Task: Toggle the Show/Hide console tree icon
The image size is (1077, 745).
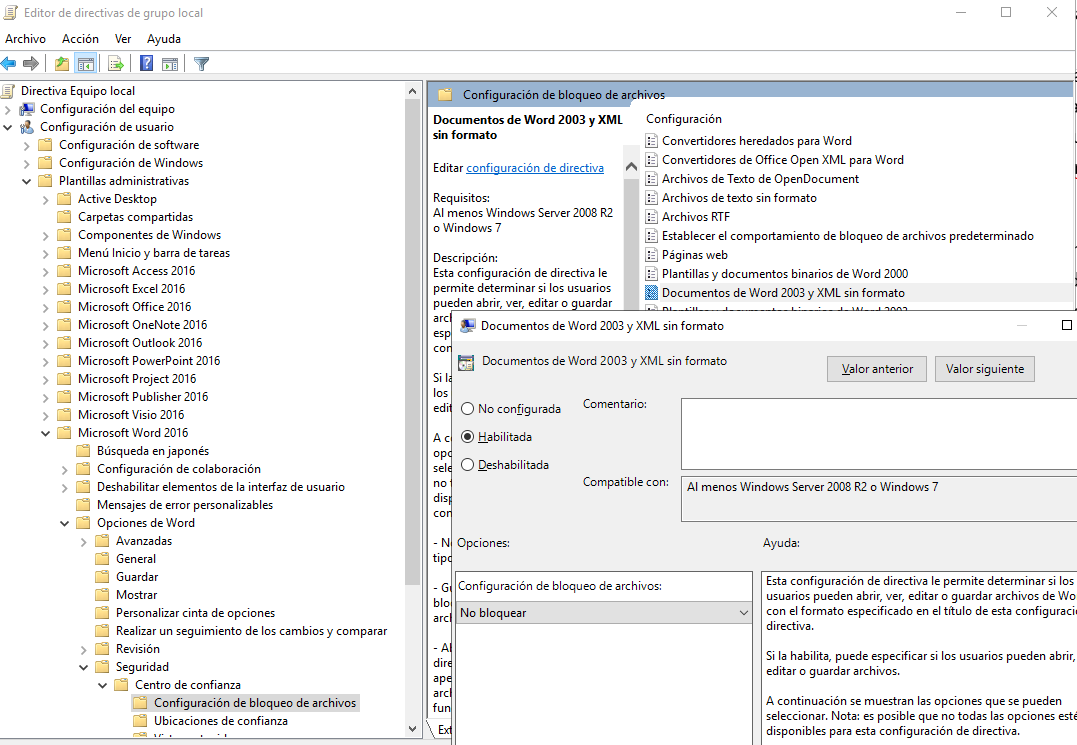Action: point(86,64)
